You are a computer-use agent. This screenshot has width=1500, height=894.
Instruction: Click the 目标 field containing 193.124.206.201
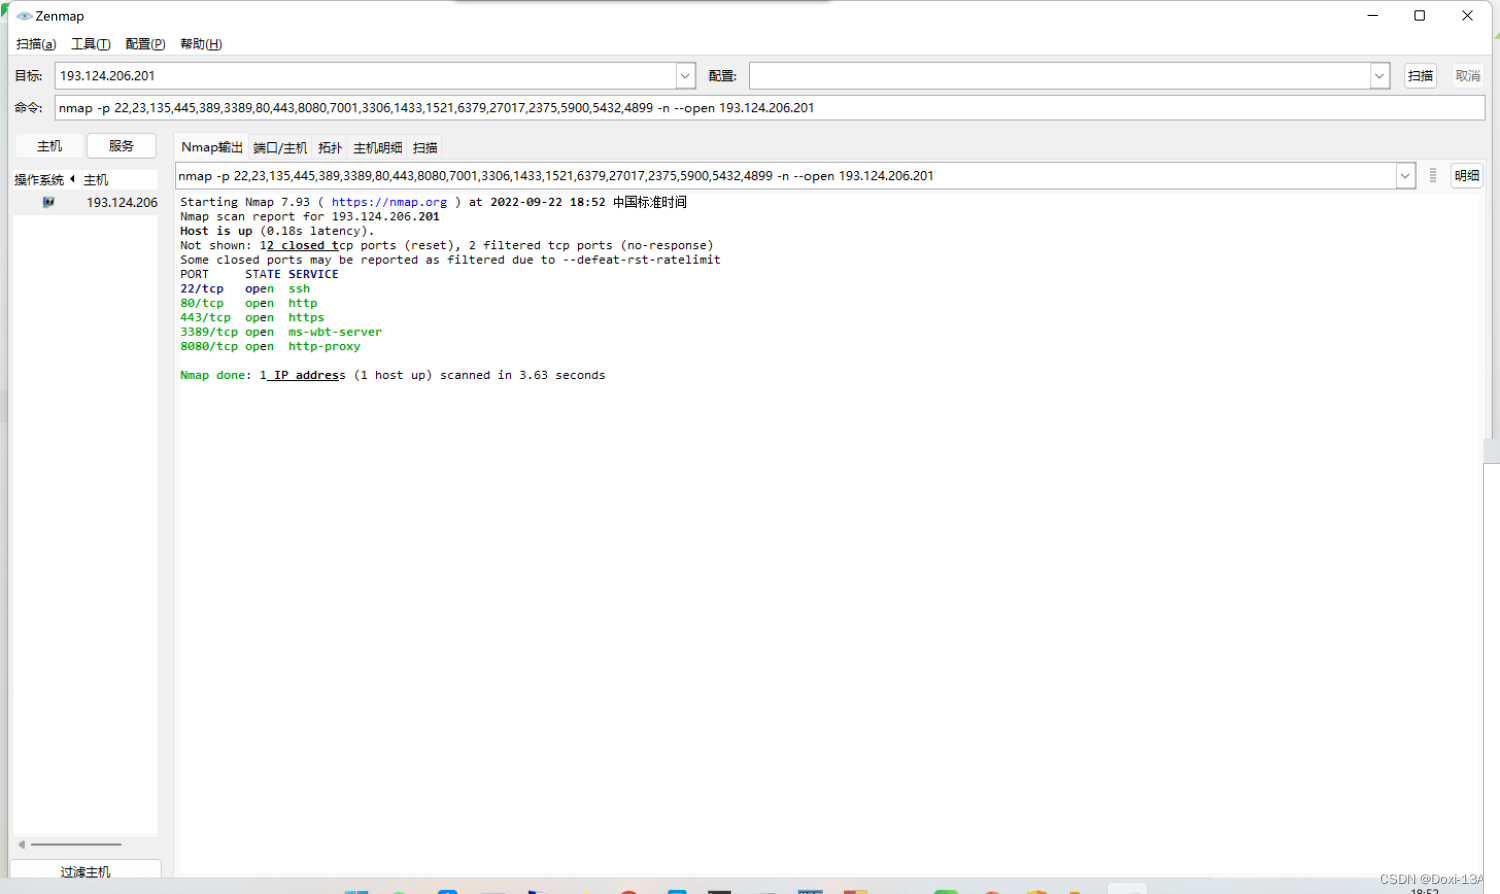click(x=366, y=76)
